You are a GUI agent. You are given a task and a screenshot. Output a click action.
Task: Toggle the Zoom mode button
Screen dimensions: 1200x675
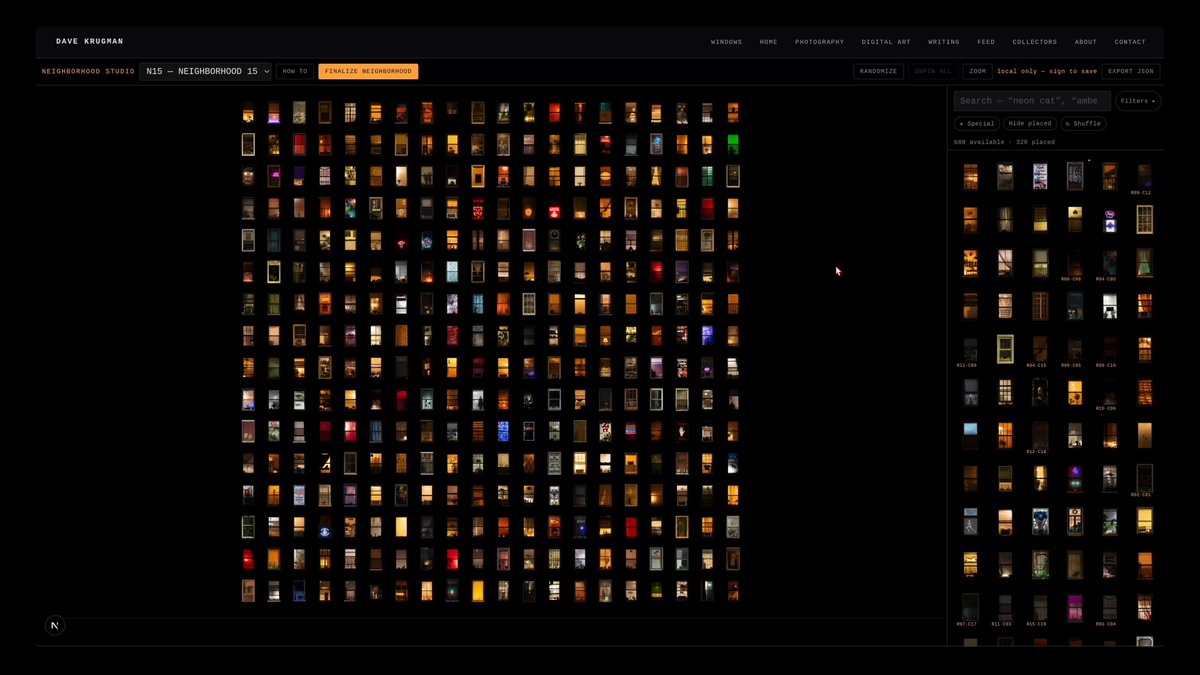[977, 71]
